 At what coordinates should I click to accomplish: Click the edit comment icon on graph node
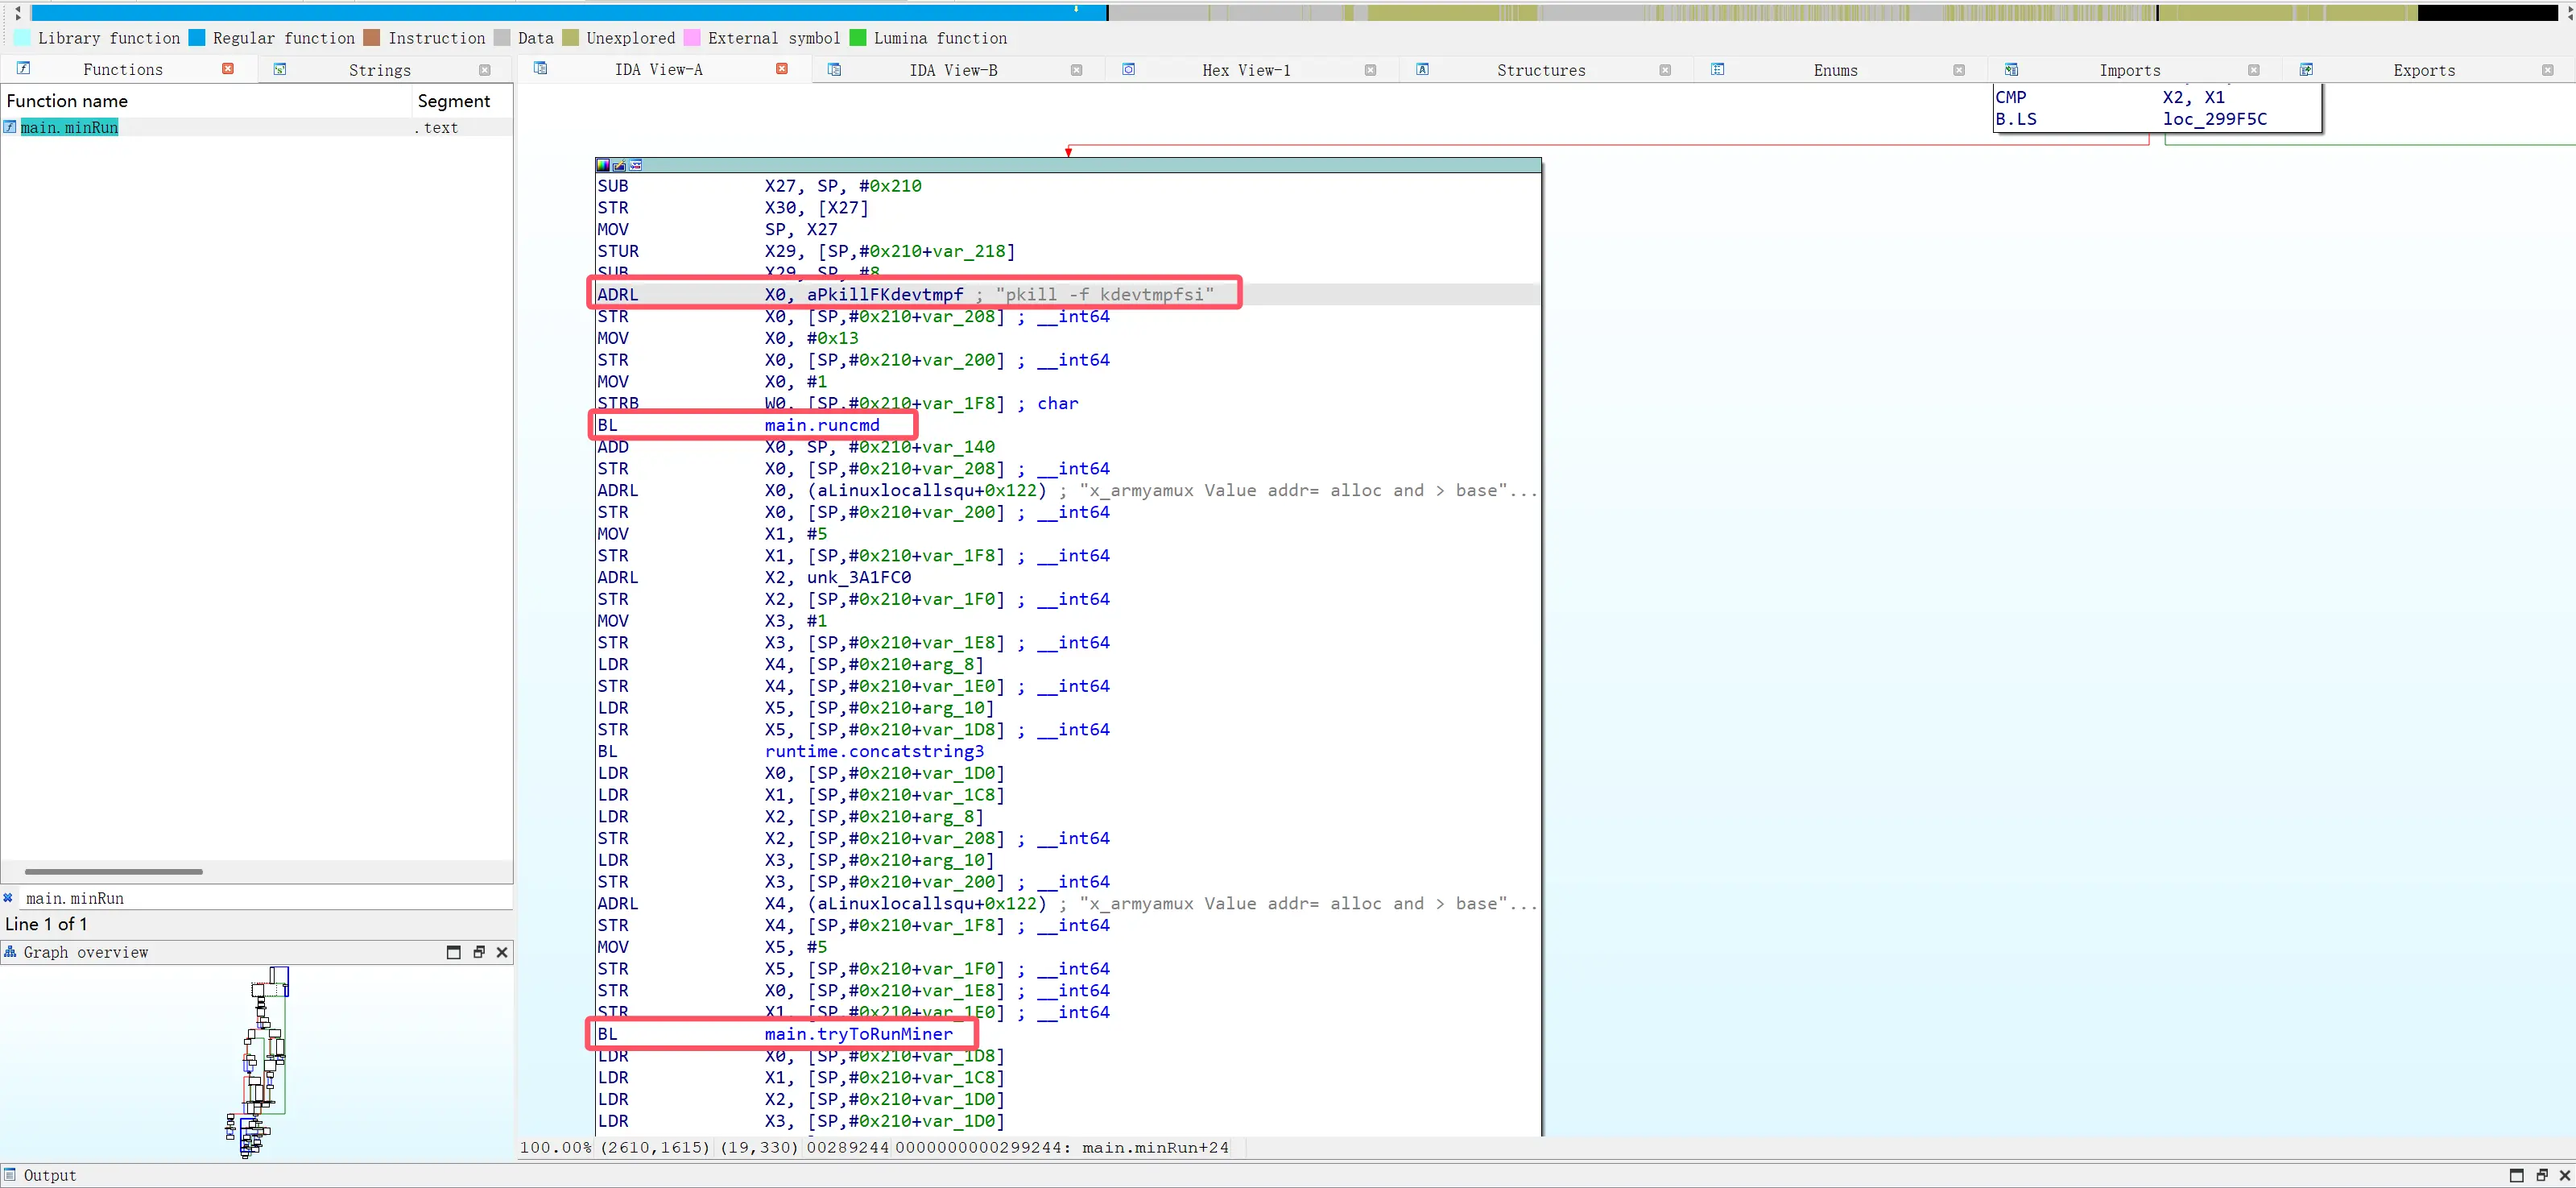pos(619,165)
